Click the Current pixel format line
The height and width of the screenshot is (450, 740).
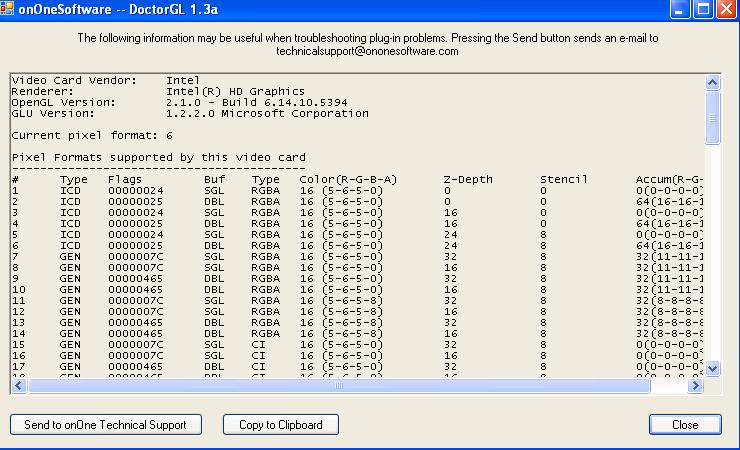point(92,135)
